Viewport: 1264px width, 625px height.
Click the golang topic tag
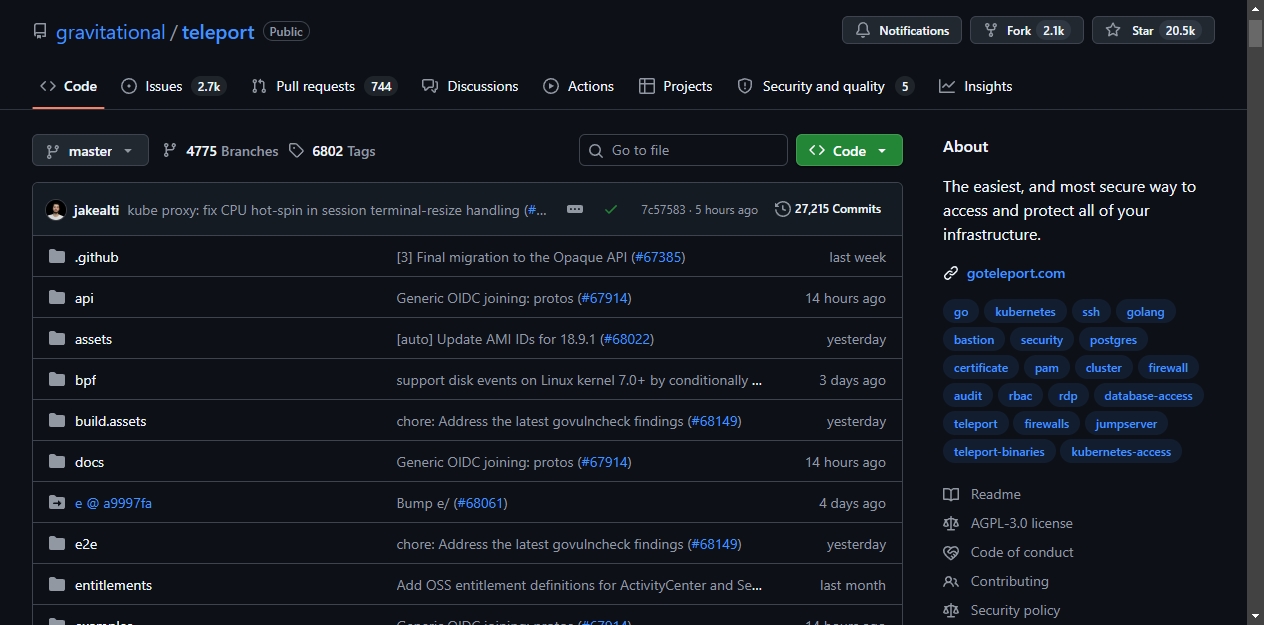(1145, 312)
